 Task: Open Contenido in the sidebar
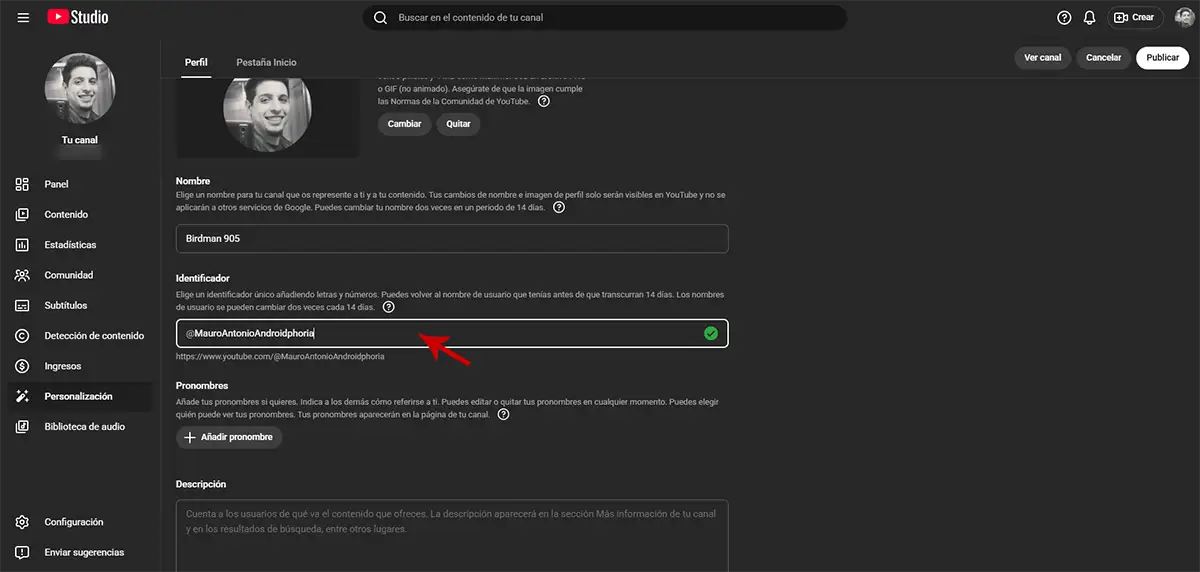80,214
